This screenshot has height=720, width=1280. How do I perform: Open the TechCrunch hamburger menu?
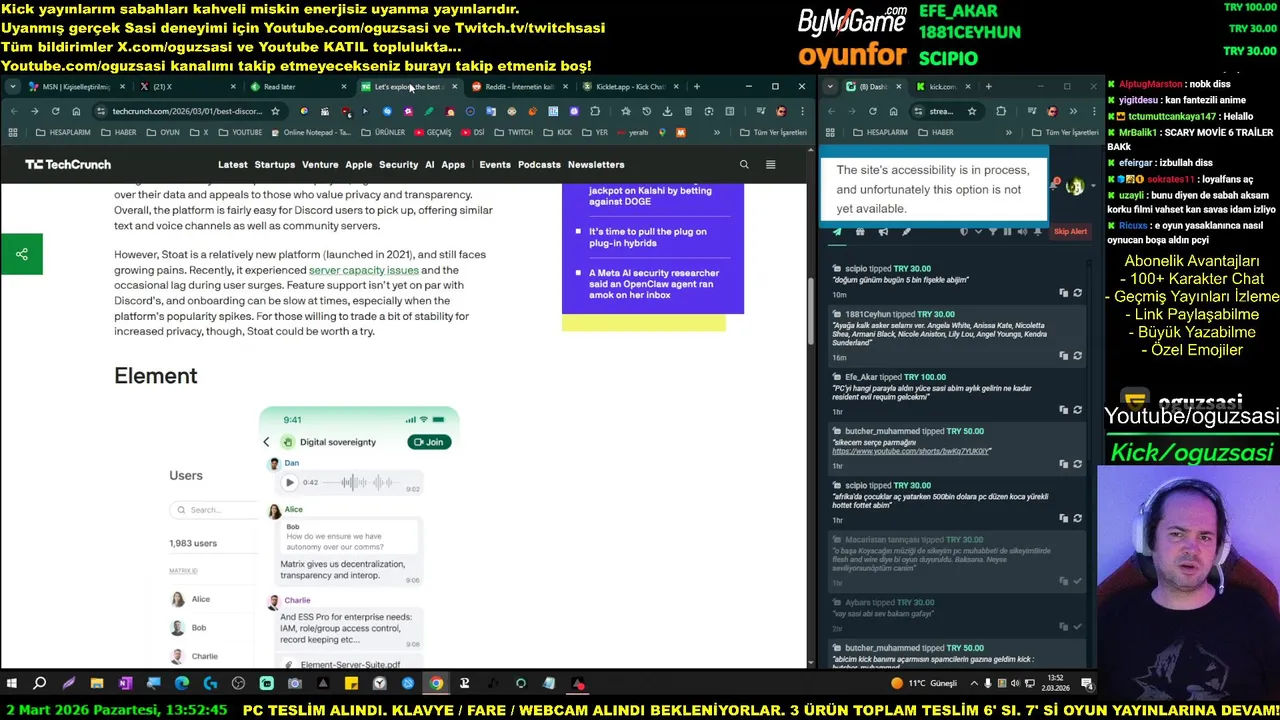pyautogui.click(x=770, y=164)
